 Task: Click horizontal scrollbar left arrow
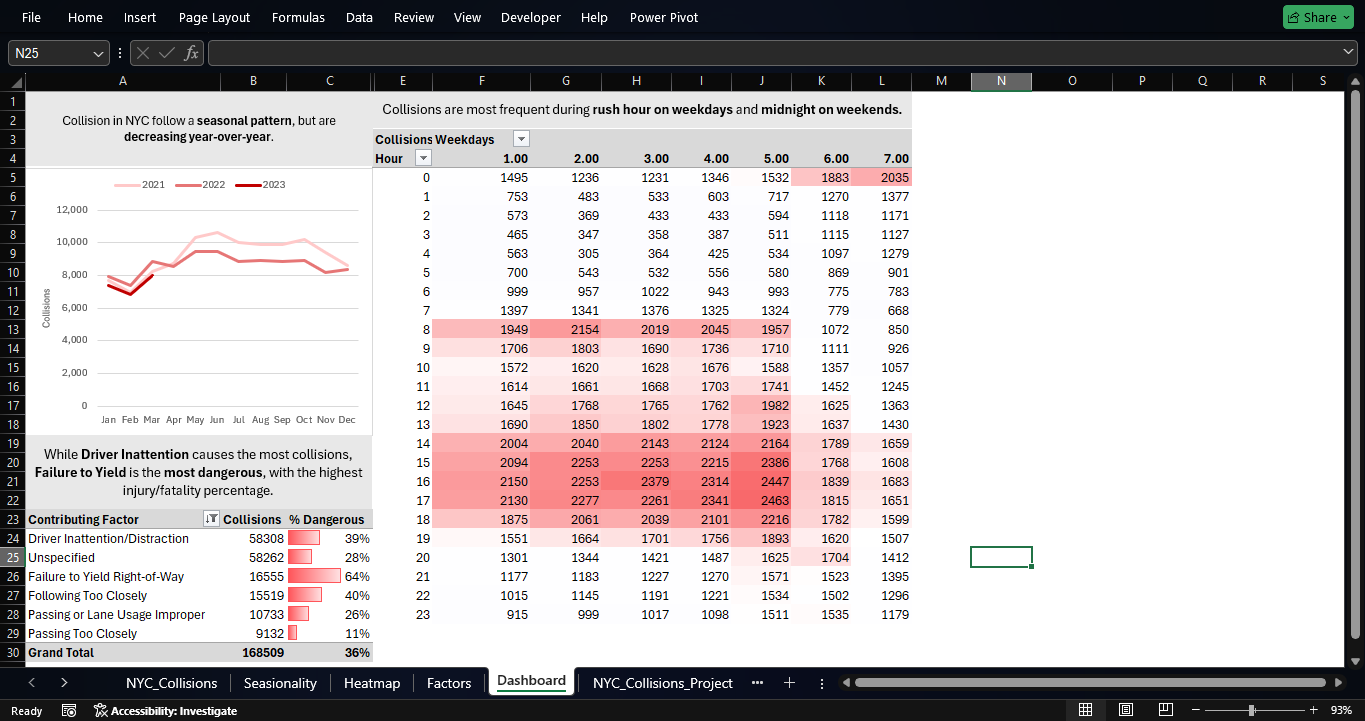pyautogui.click(x=846, y=683)
